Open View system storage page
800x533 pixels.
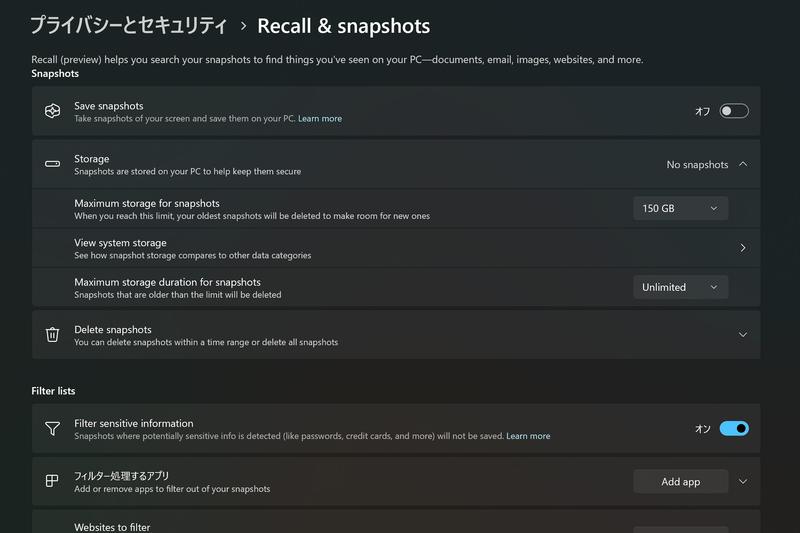point(396,248)
